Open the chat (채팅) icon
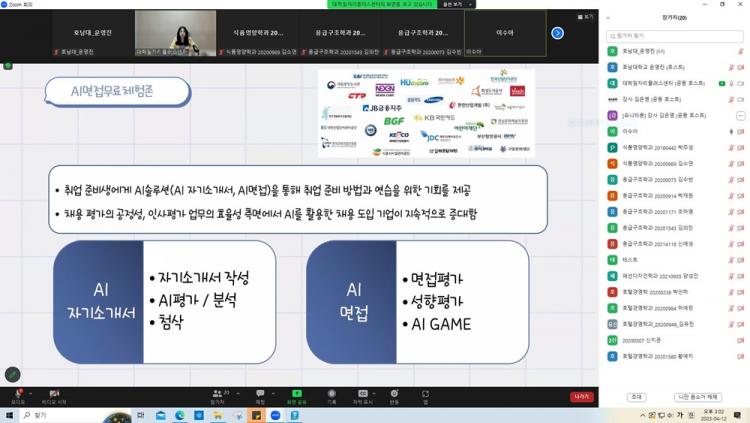 pyautogui.click(x=260, y=392)
